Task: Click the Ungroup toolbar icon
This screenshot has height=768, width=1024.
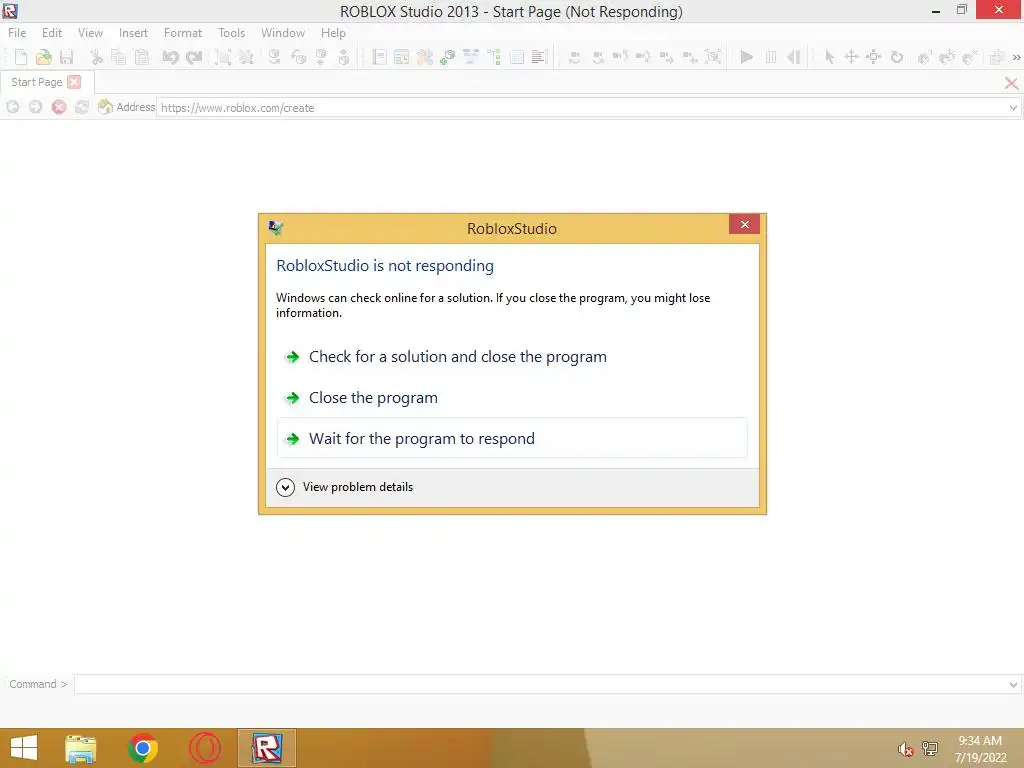Action: click(246, 57)
